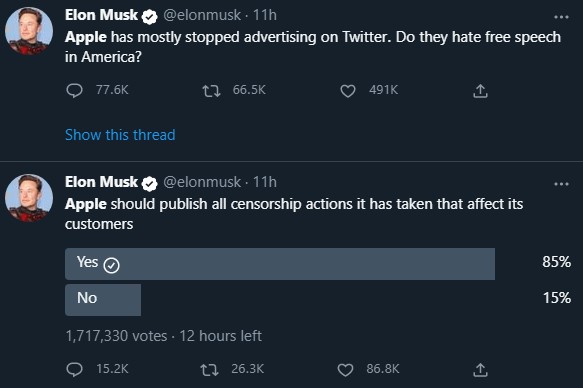The width and height of the screenshot is (583, 388).
Task: Click the Yes checkmark icon
Action: (112, 265)
